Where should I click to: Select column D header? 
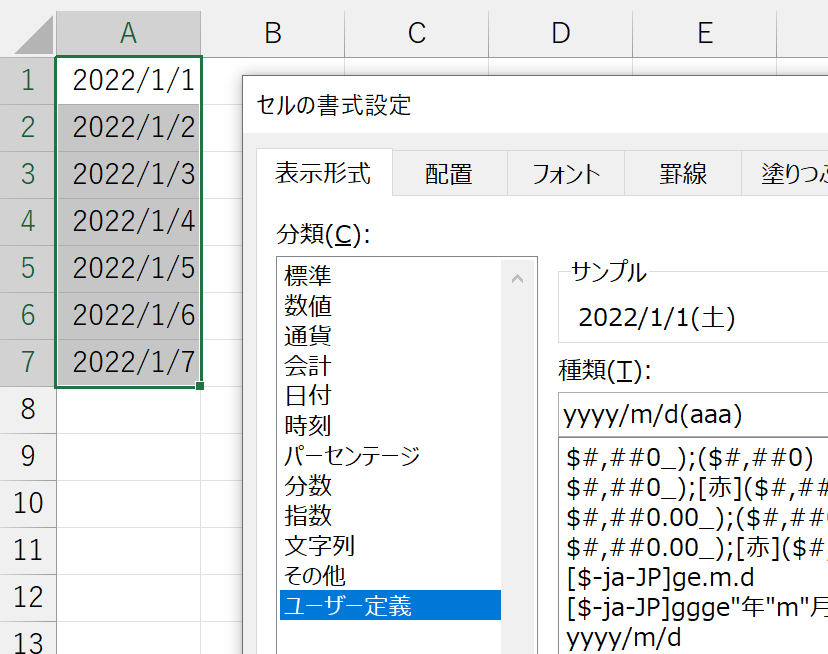(x=561, y=33)
